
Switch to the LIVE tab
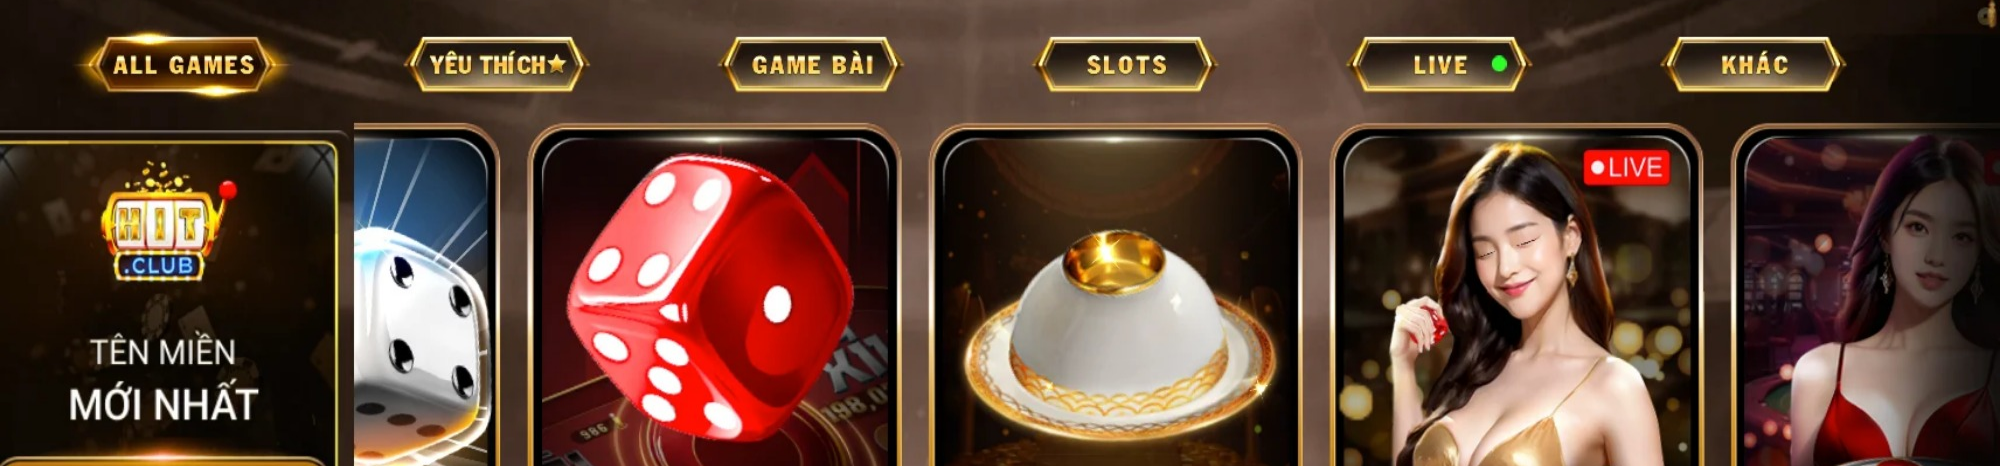[1440, 65]
